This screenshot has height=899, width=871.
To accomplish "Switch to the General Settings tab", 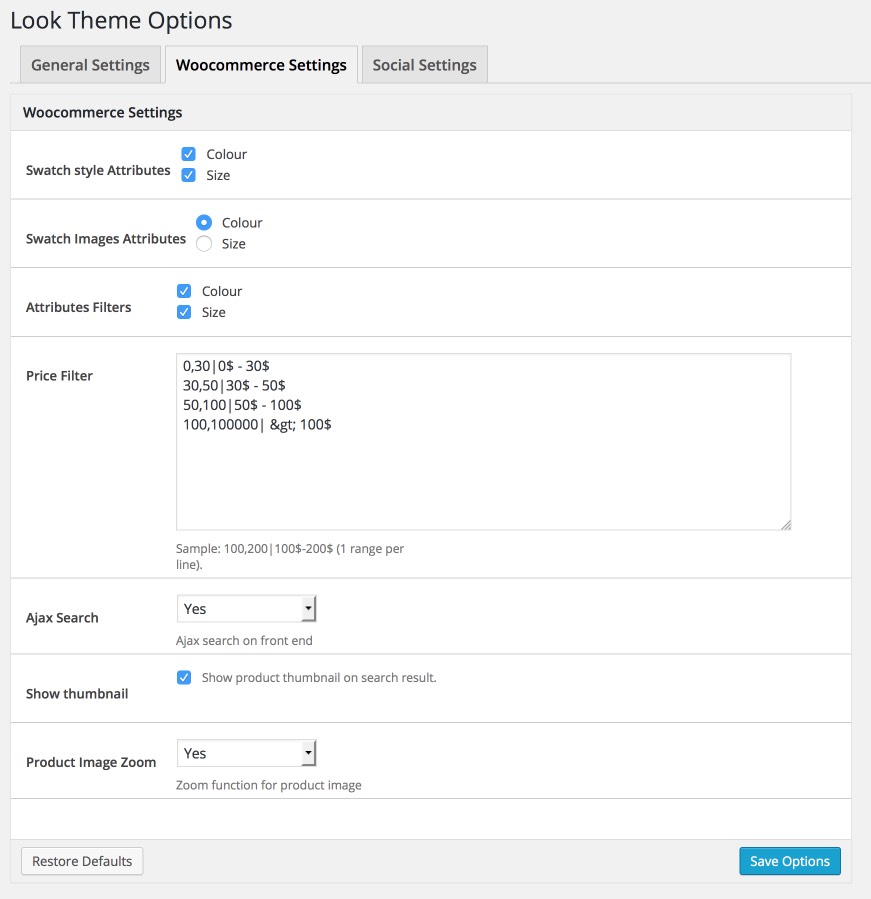I will click(90, 65).
